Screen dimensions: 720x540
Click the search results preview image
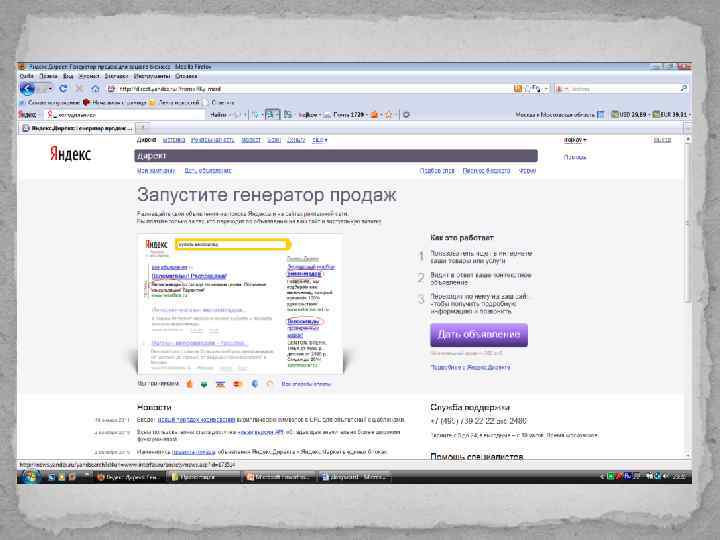[x=239, y=304]
